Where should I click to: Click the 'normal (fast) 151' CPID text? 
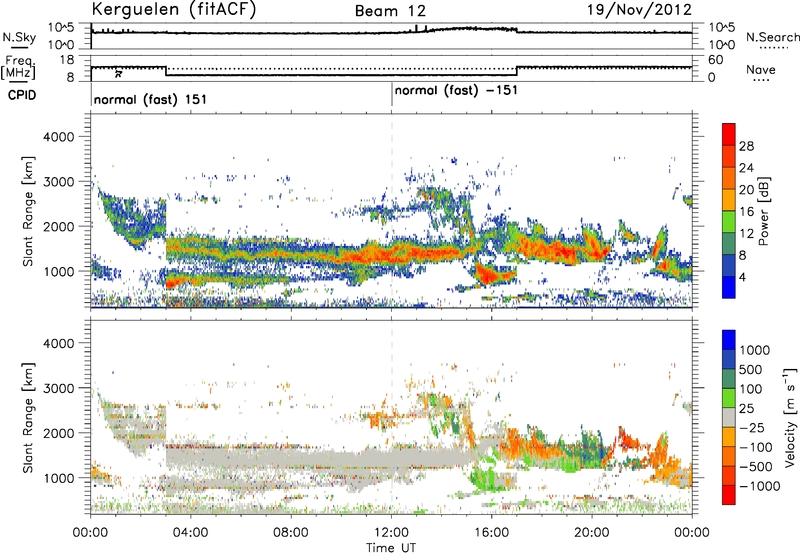(x=151, y=99)
